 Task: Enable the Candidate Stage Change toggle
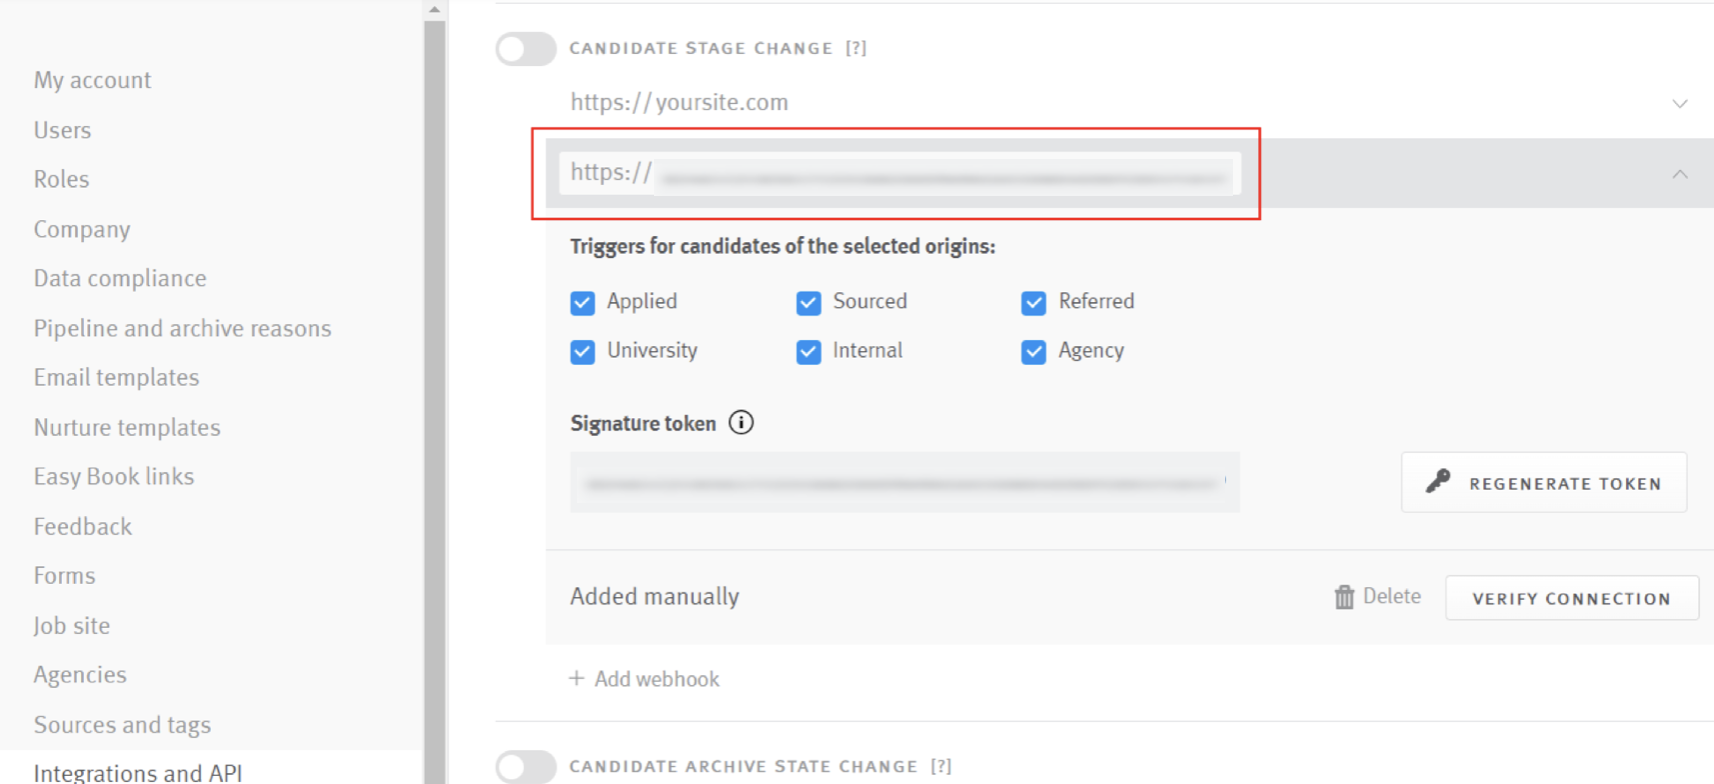[526, 48]
